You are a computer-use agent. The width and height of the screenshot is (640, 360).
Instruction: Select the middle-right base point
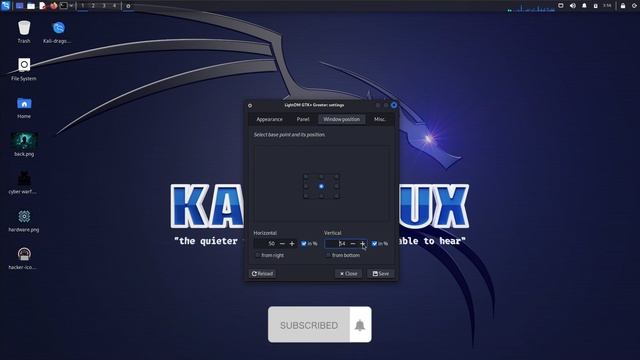tap(336, 186)
